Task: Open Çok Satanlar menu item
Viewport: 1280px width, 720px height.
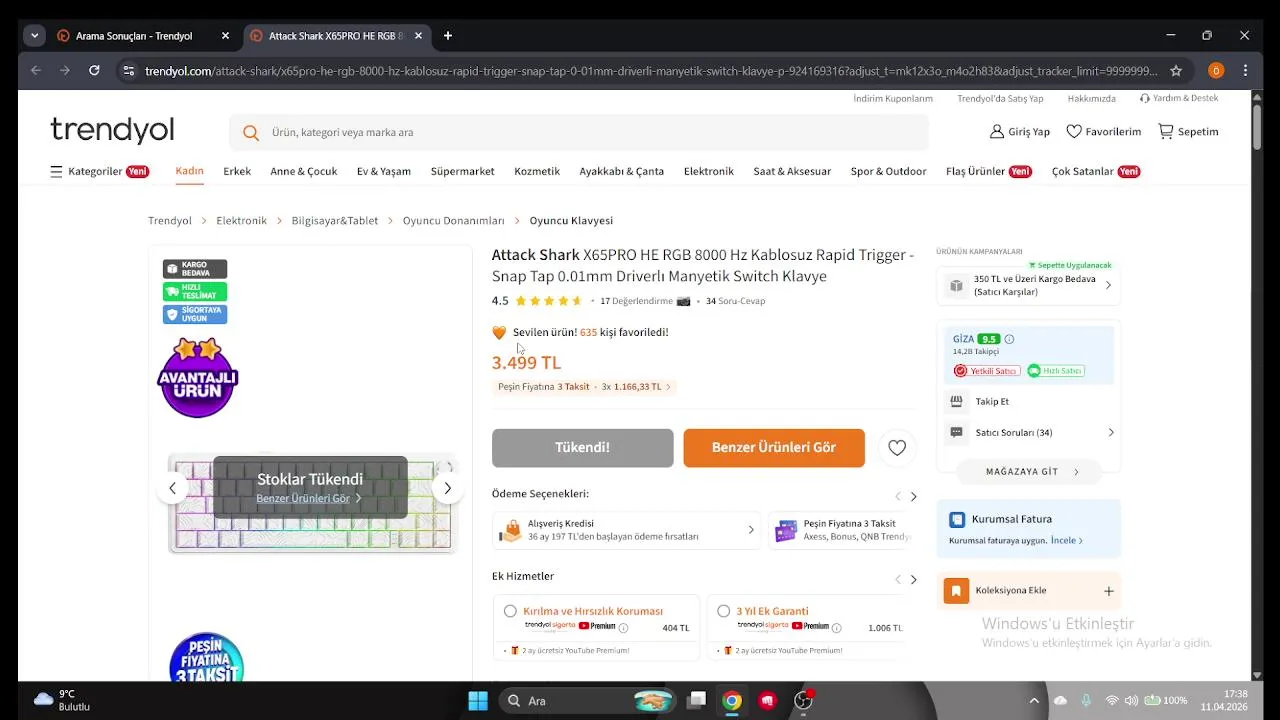Action: pos(1096,171)
